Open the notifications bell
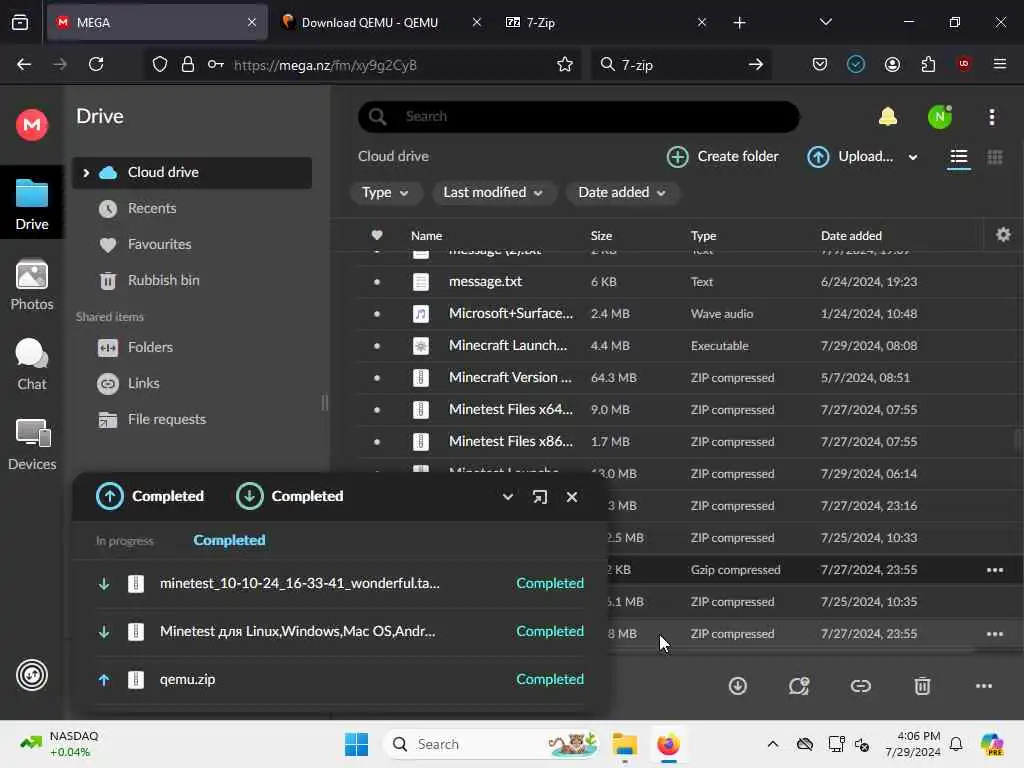Viewport: 1024px width, 768px height. [x=888, y=117]
